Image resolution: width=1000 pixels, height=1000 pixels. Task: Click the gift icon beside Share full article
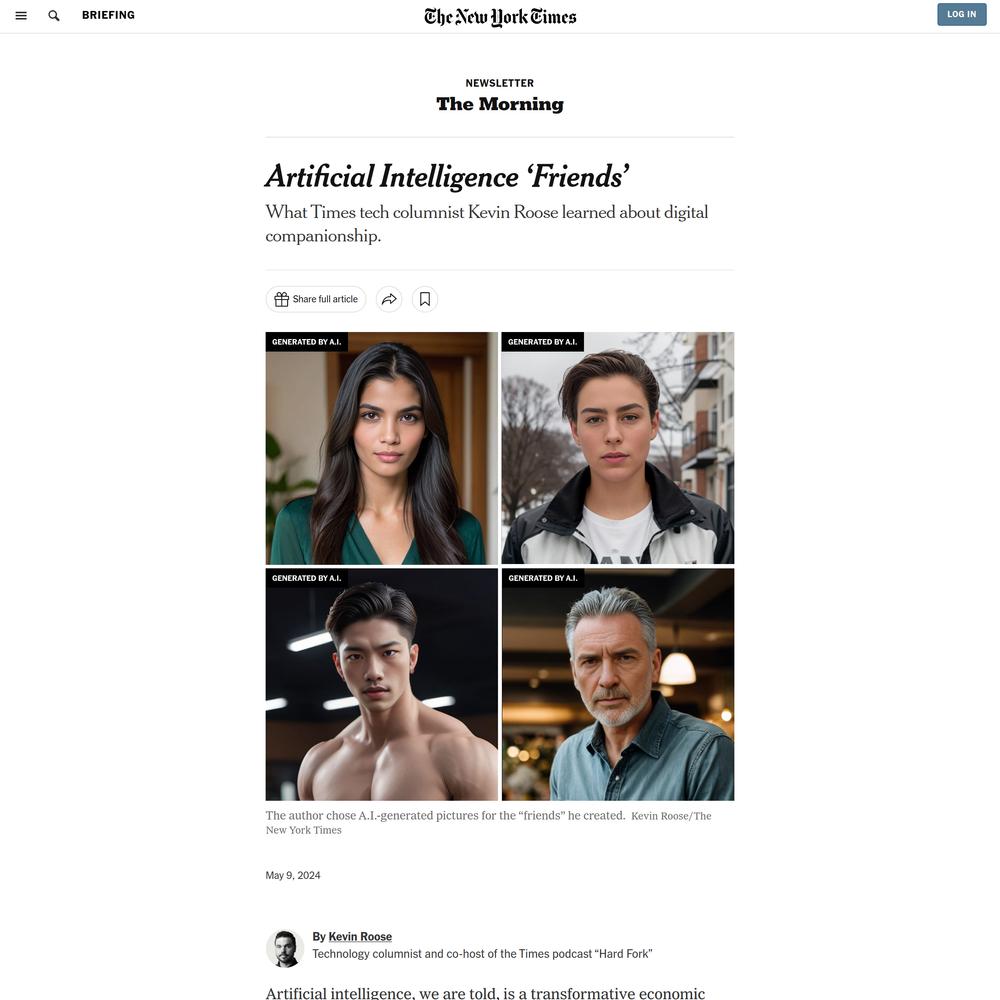click(x=281, y=299)
